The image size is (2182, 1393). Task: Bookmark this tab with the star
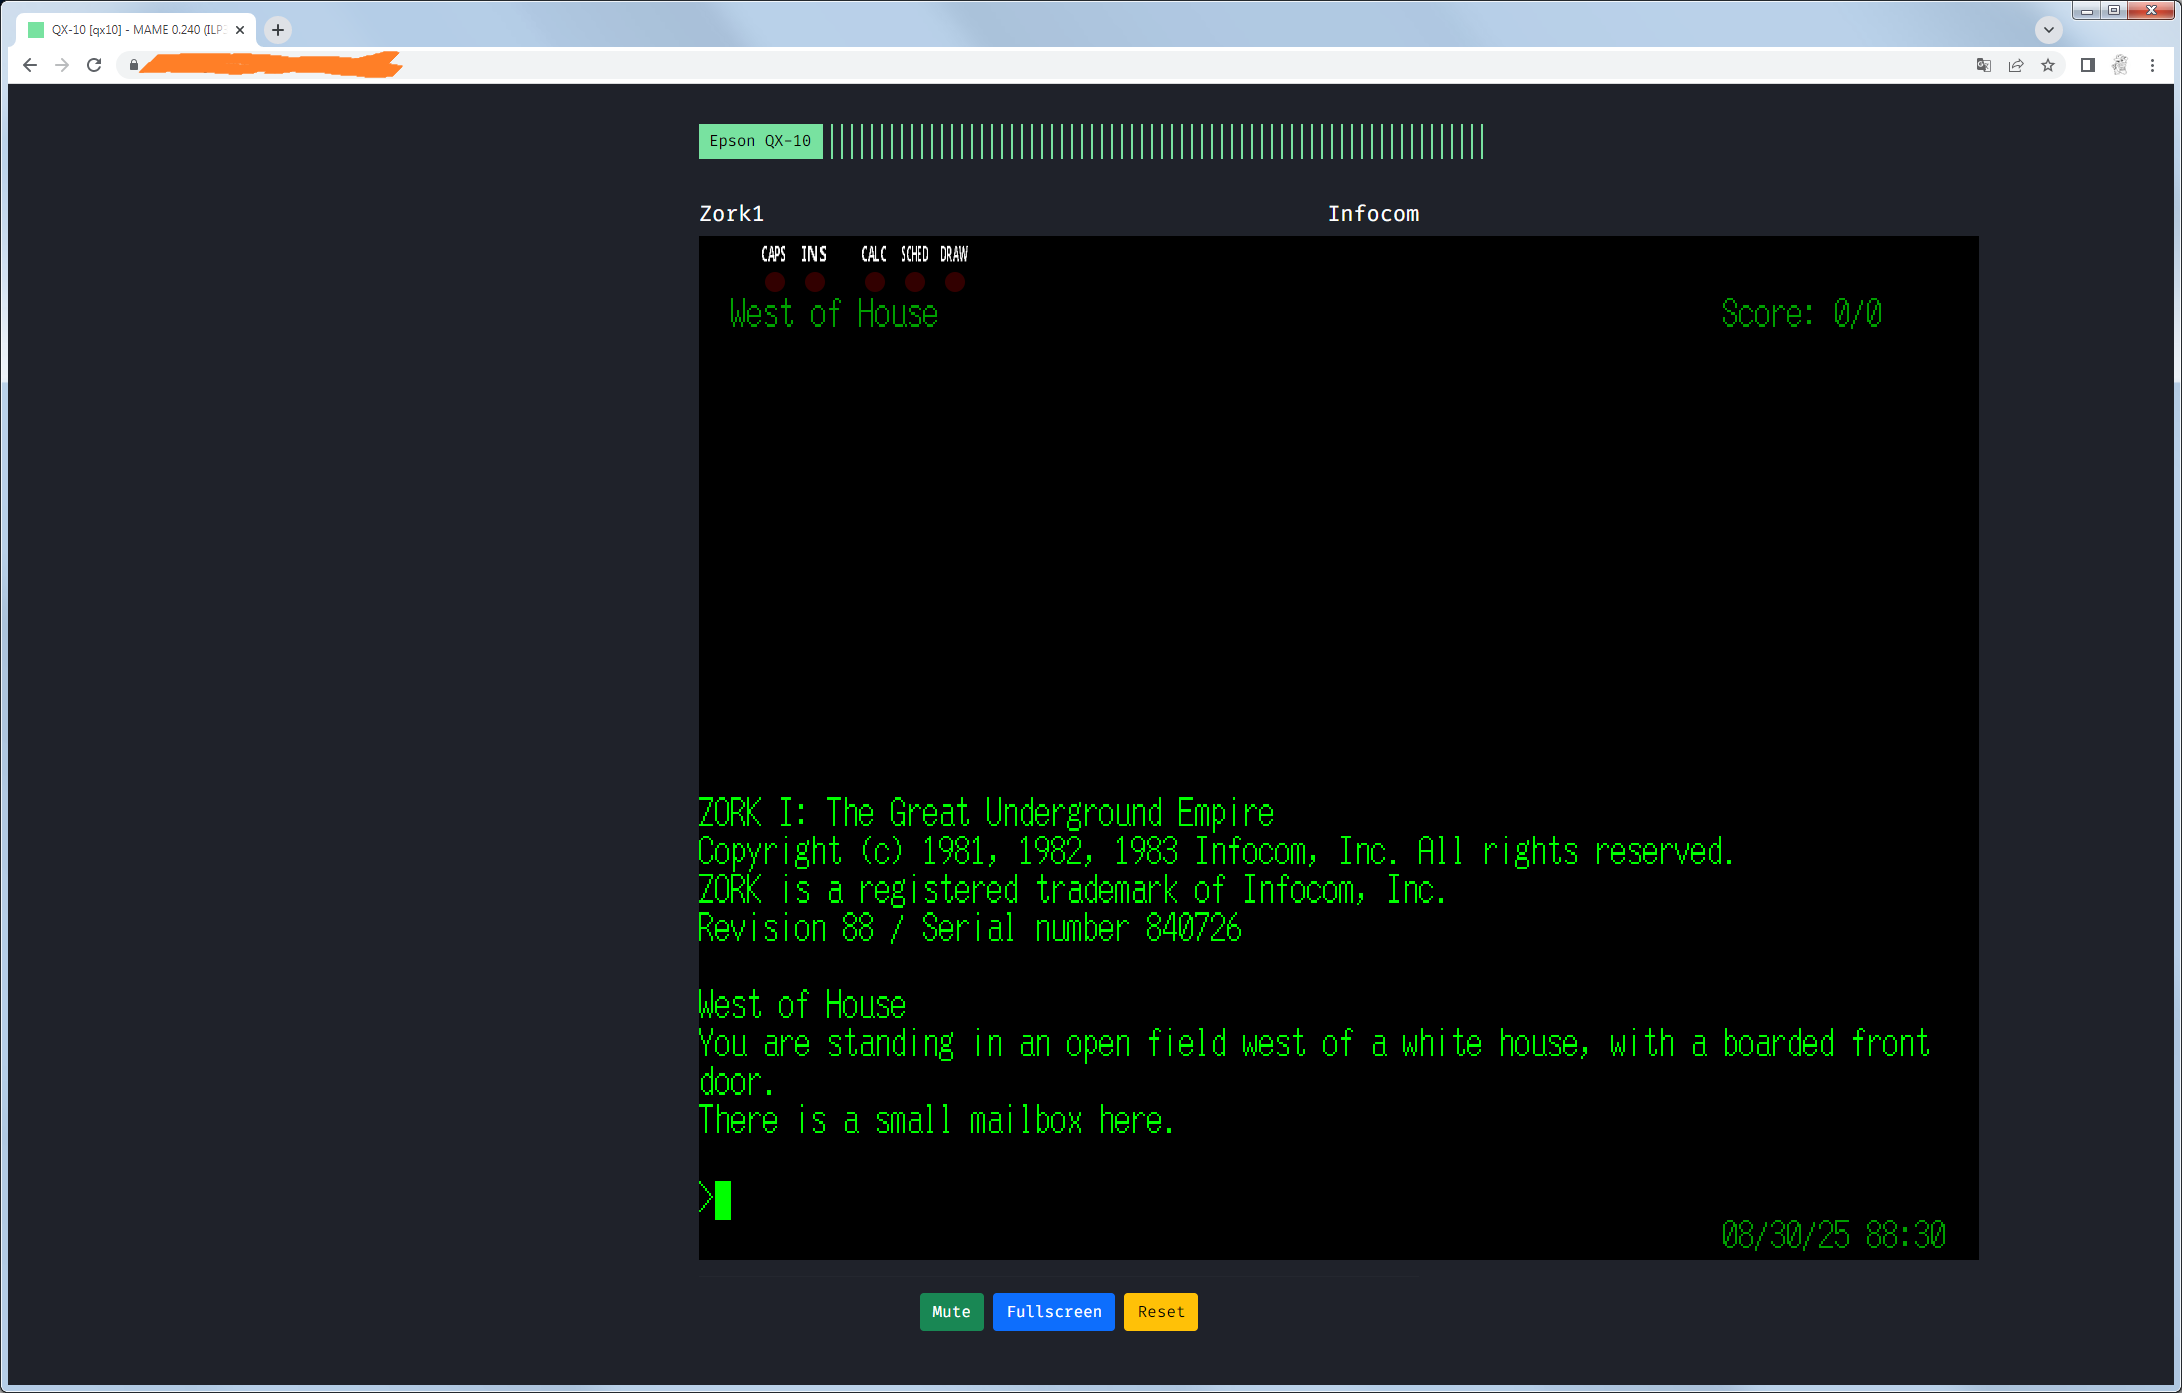click(2048, 65)
